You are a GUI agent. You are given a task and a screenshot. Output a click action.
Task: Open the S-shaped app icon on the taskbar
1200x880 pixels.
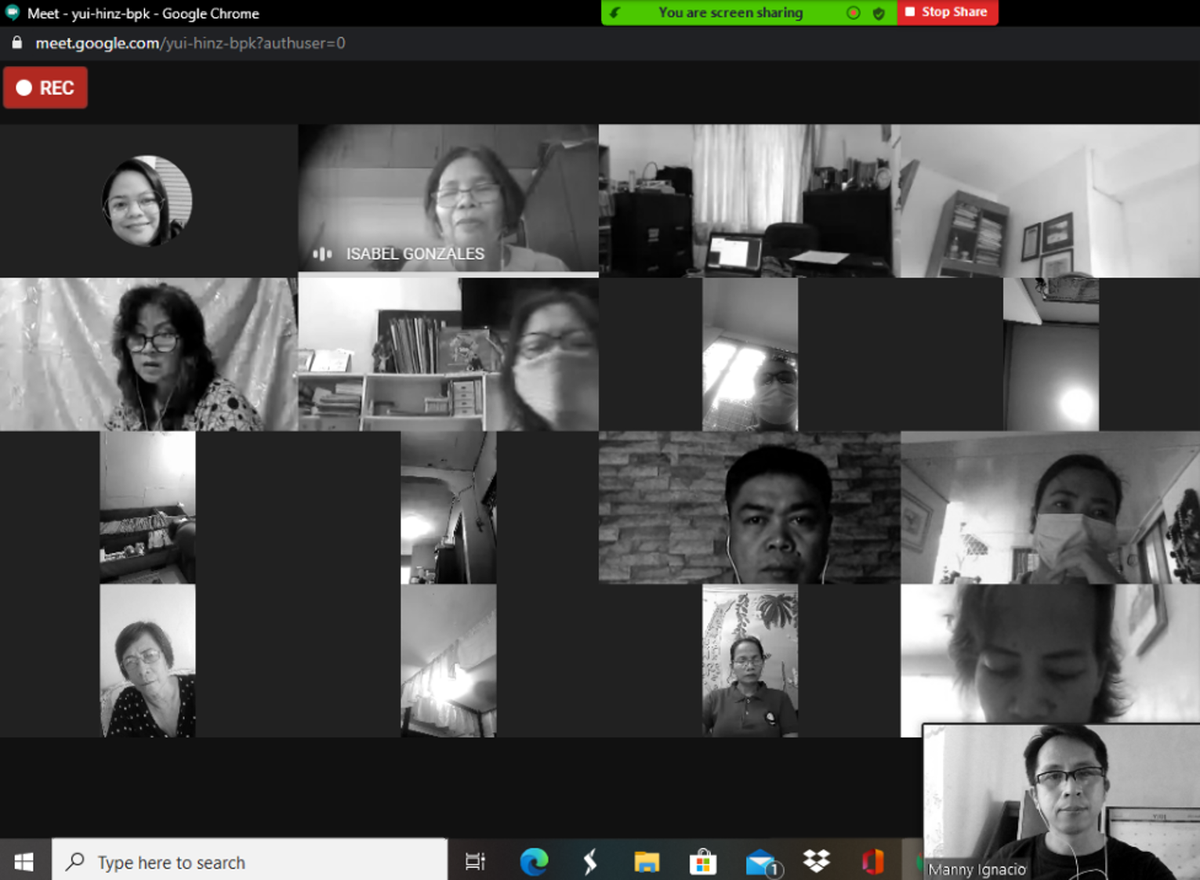pos(590,861)
